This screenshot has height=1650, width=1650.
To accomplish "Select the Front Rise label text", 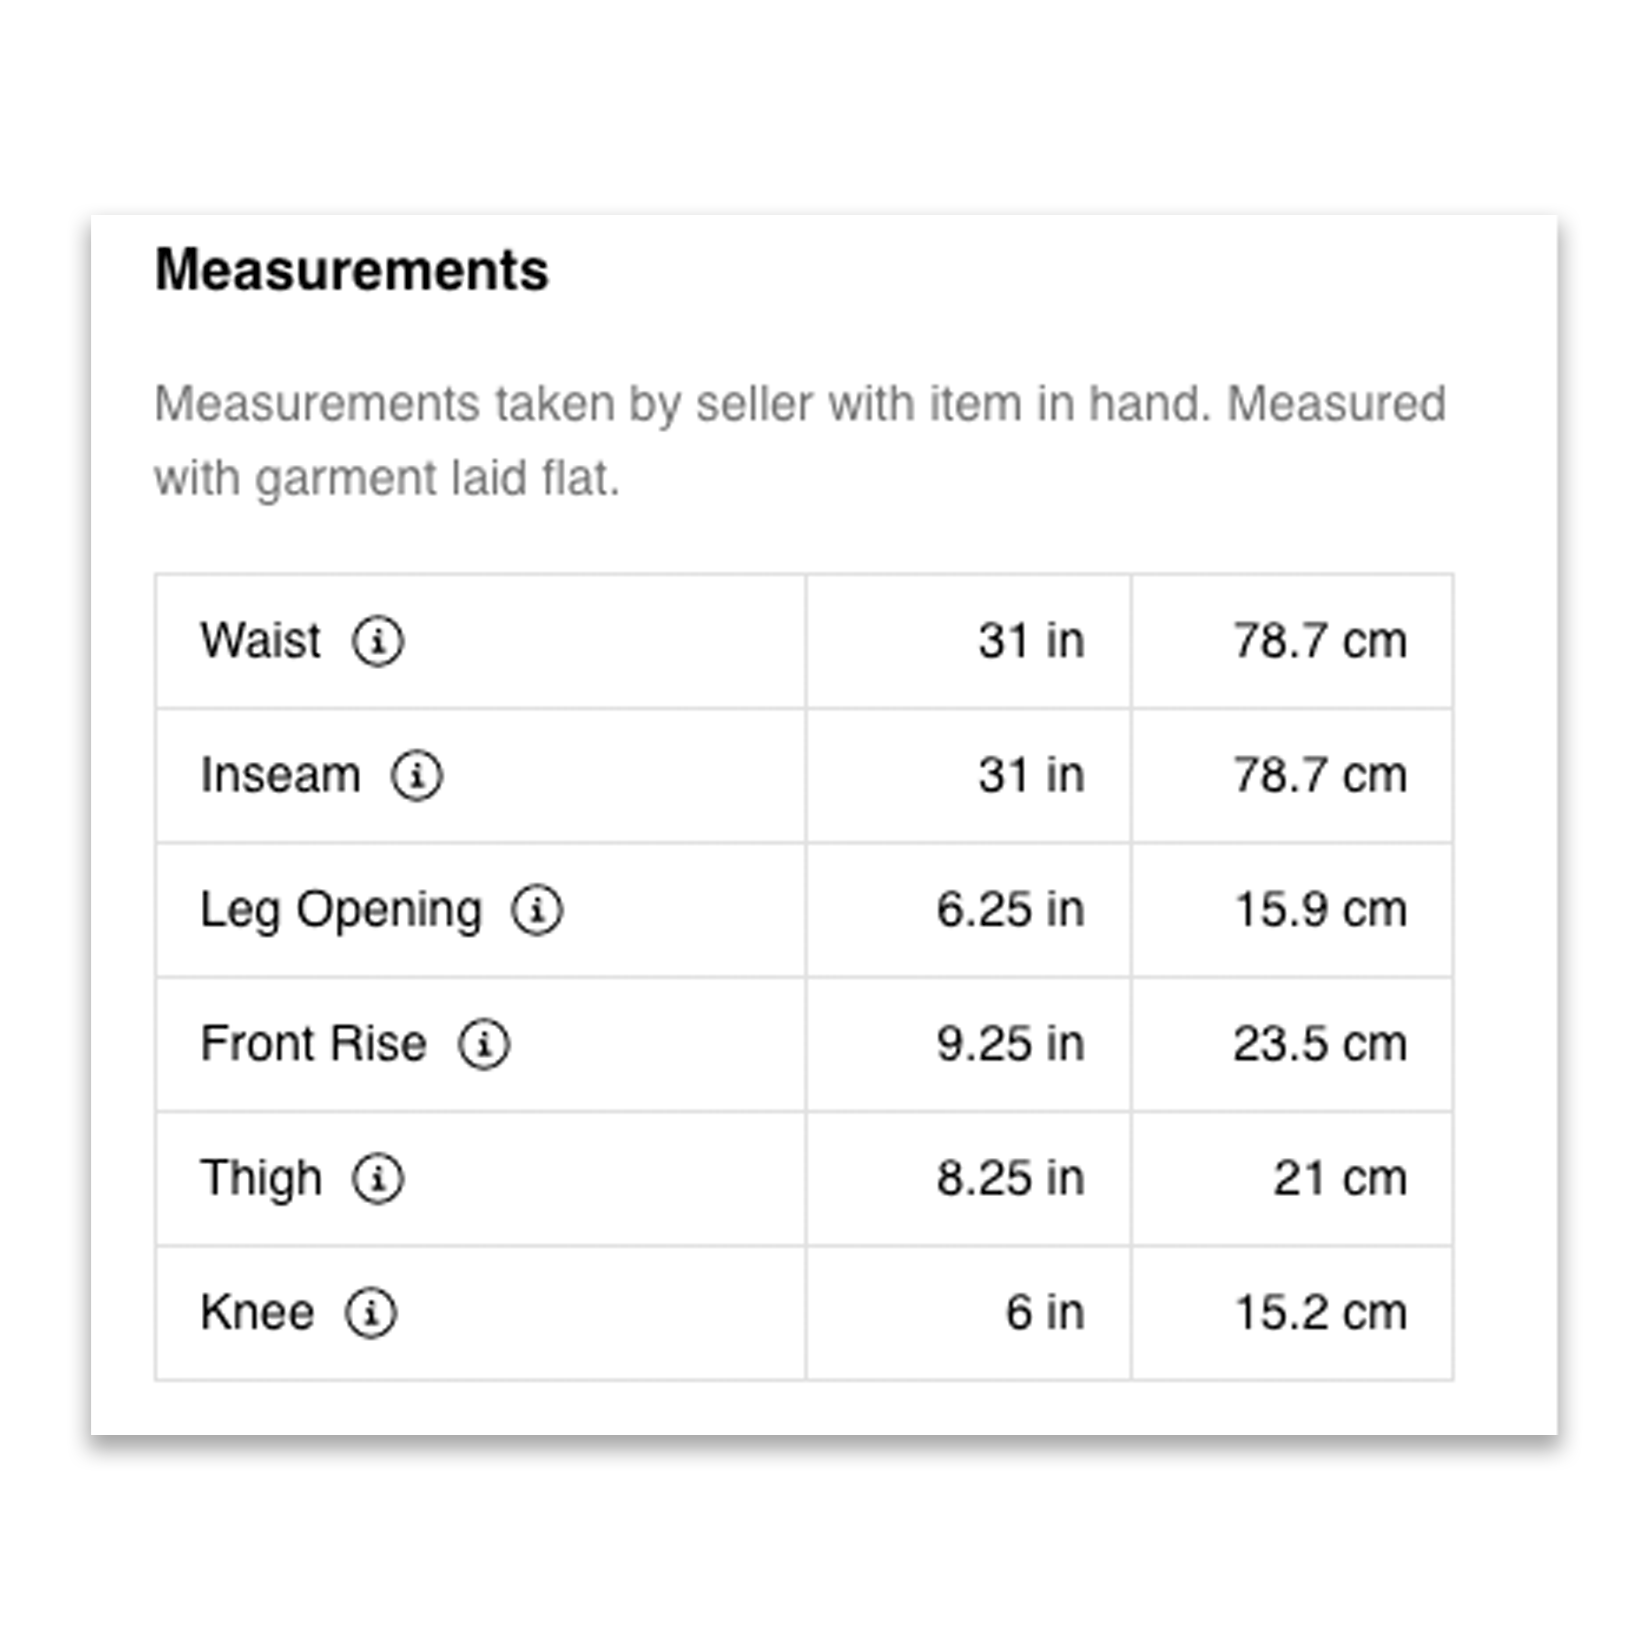I will point(314,1044).
